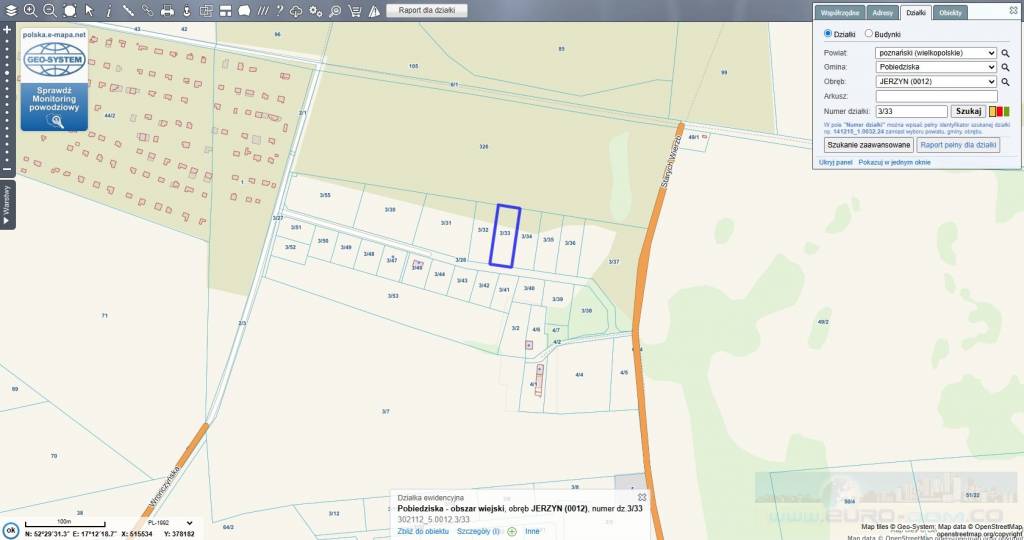
Task: Open the Powiat dropdown
Action: pyautogui.click(x=936, y=53)
